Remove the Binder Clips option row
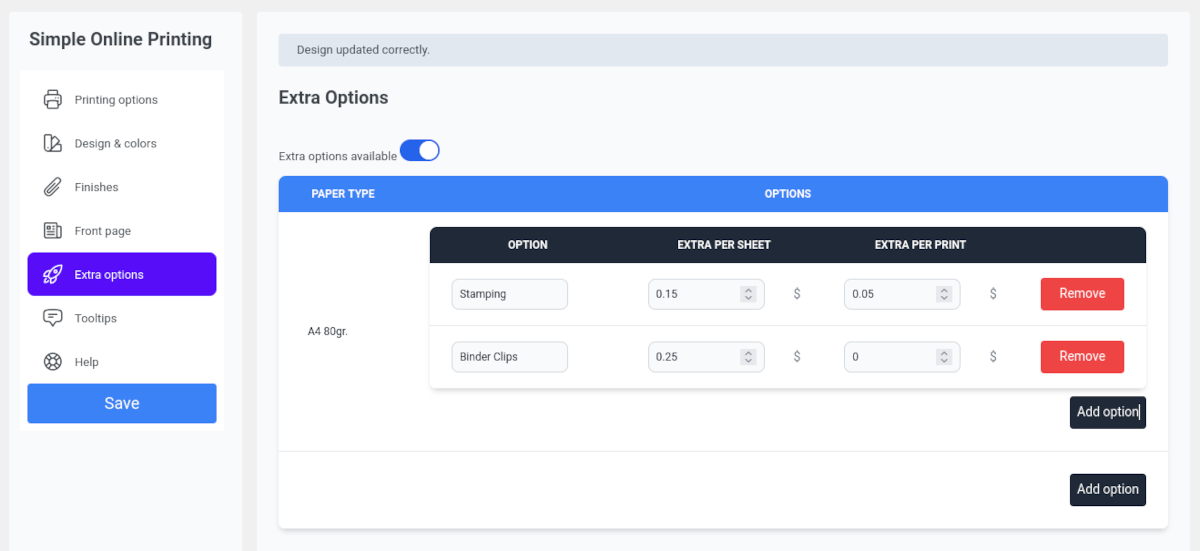Viewport: 1200px width, 551px height. 1082,357
